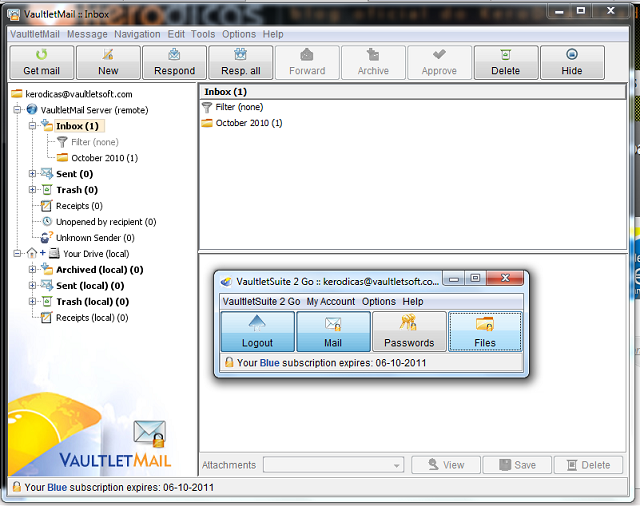Click the attachments View button

[446, 465]
